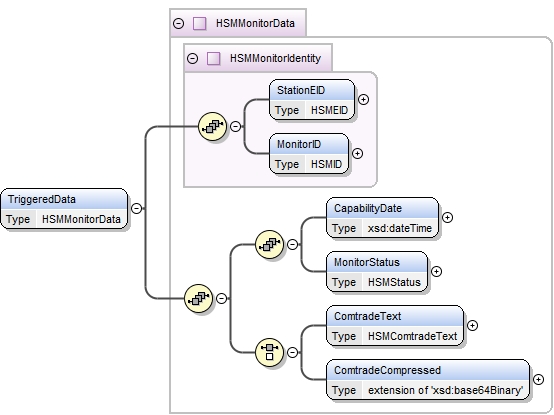
Task: Click the sequence icon branching to CapabilityDate
Action: point(269,244)
